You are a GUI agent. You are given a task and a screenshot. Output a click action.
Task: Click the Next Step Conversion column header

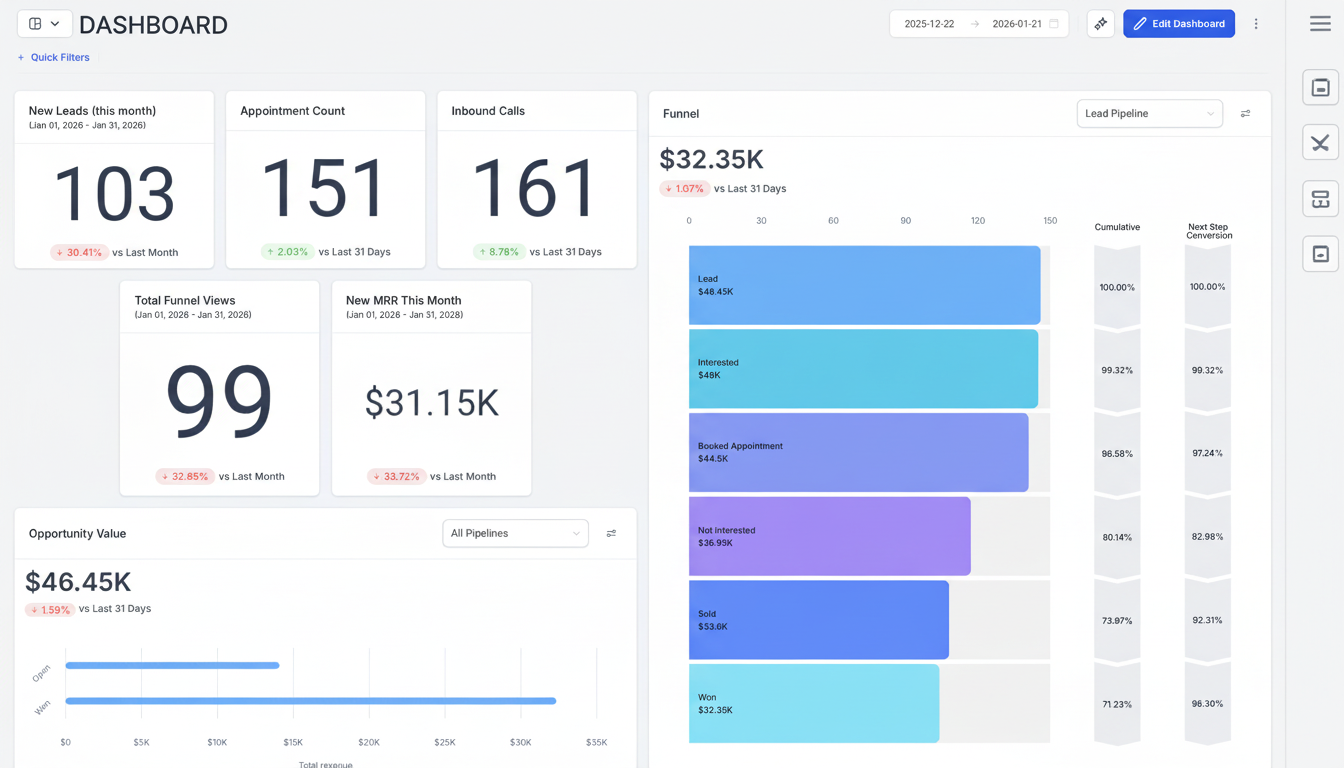coord(1209,231)
